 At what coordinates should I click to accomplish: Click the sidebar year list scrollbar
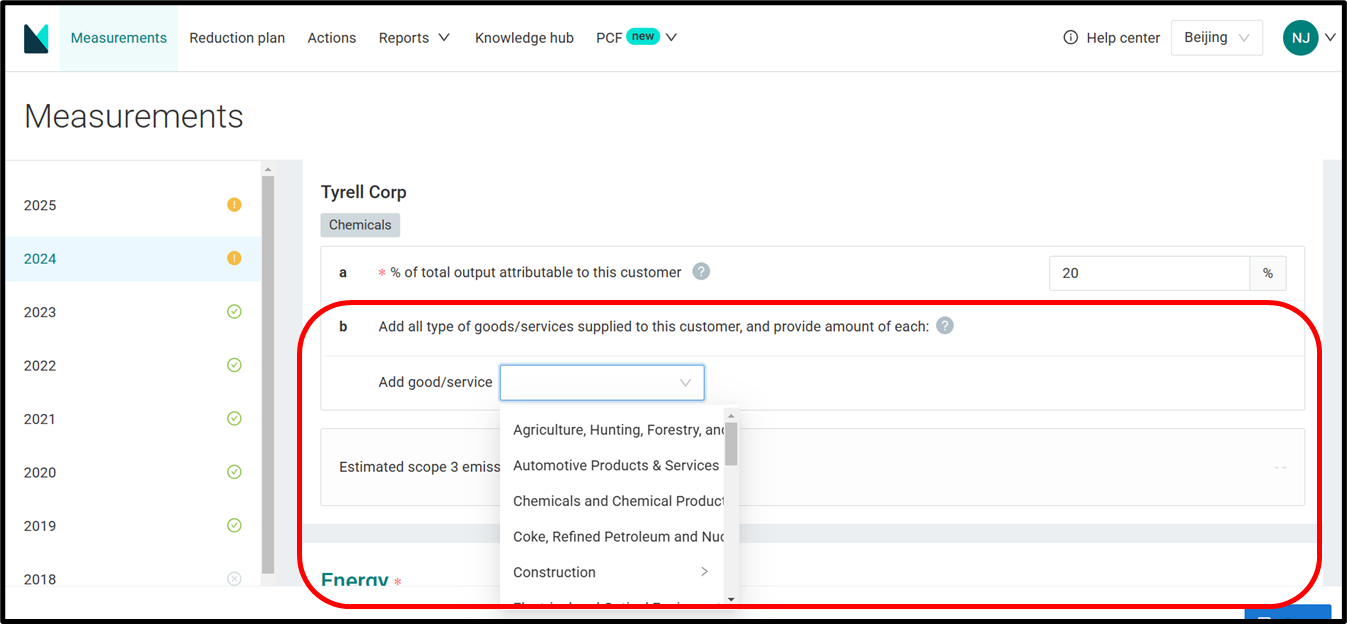[268, 375]
